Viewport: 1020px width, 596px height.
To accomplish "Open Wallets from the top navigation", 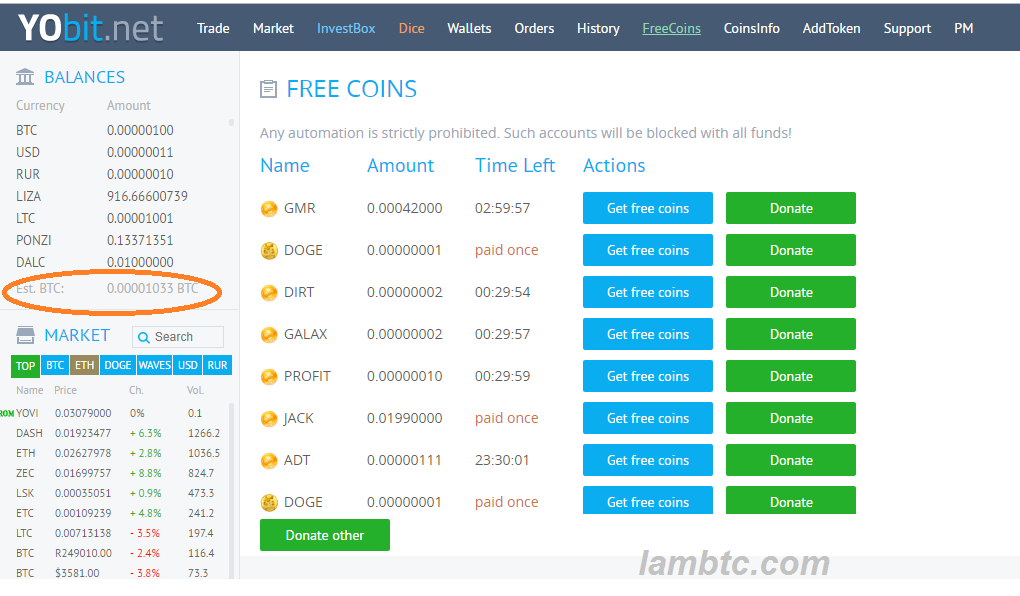I will 469,29.
